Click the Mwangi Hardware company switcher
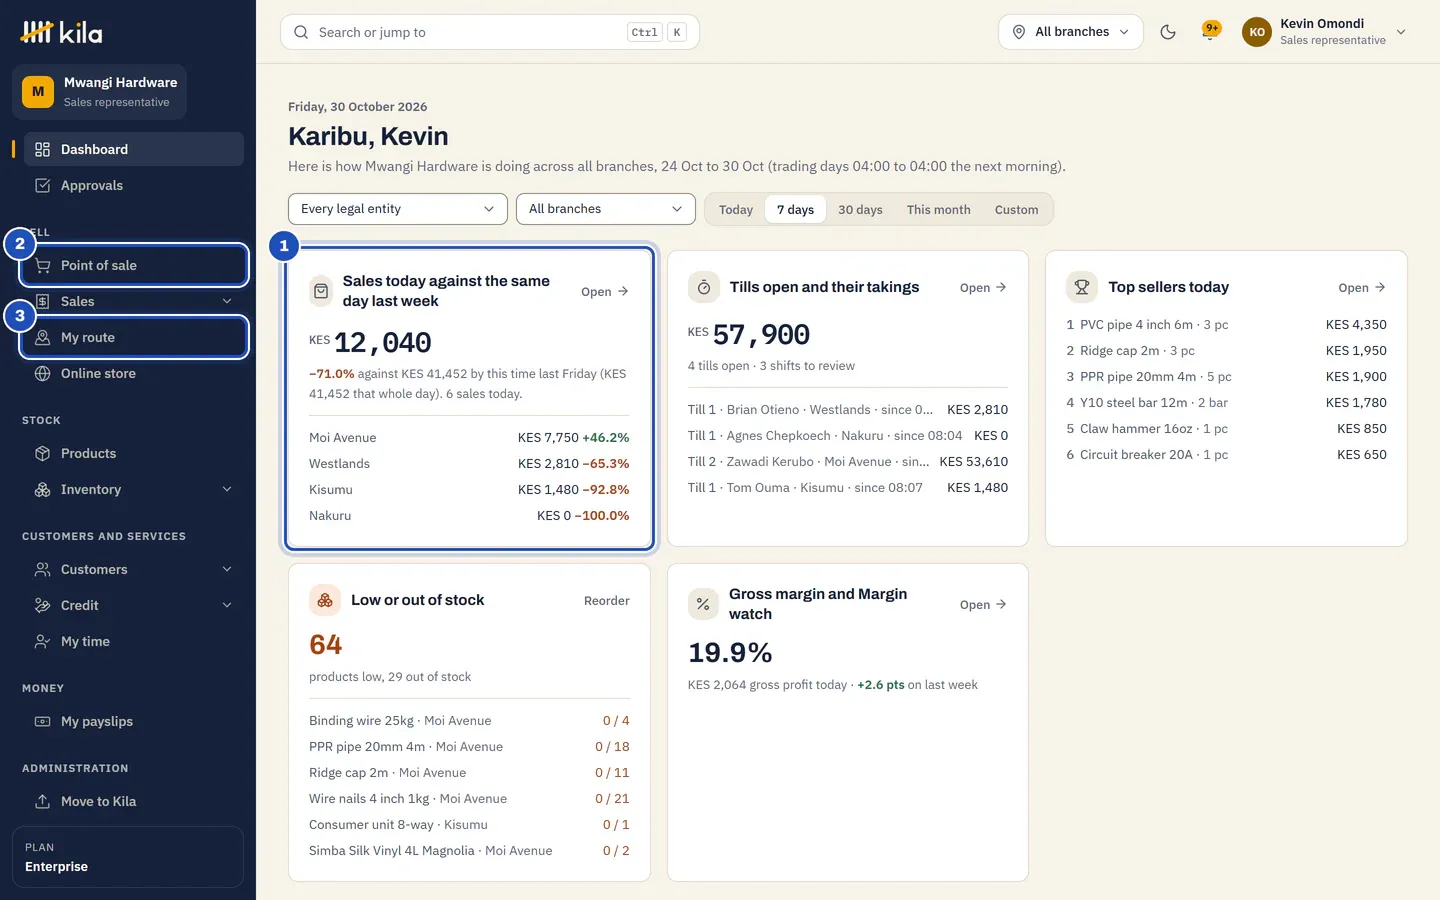 pyautogui.click(x=100, y=92)
